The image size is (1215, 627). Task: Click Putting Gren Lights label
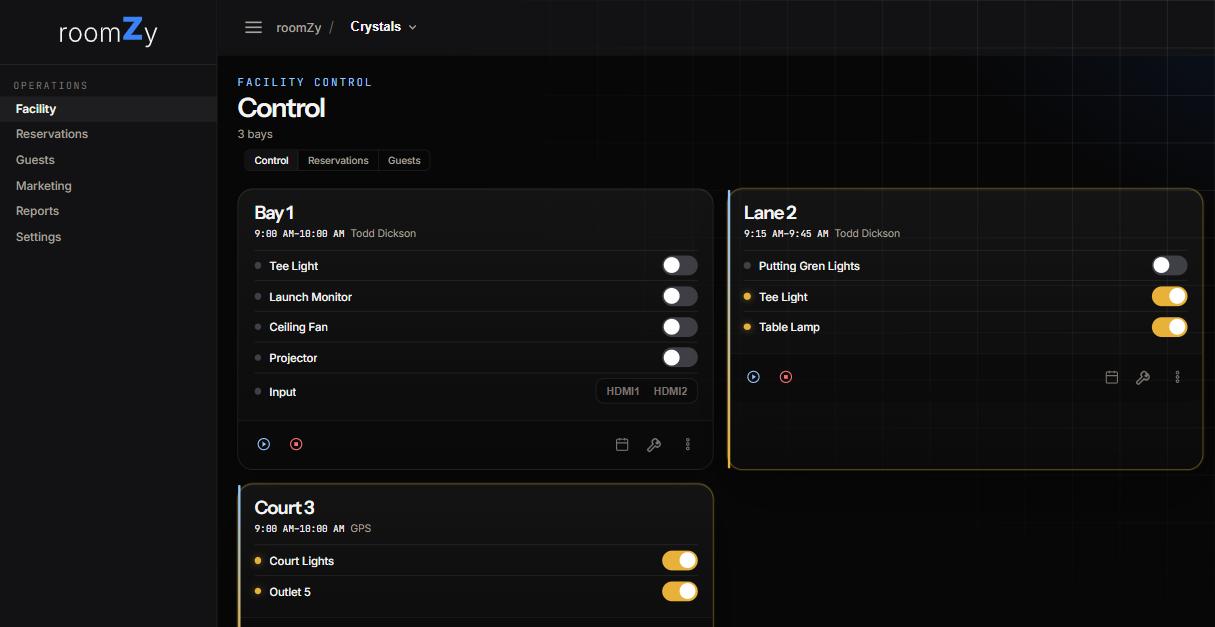tap(809, 266)
